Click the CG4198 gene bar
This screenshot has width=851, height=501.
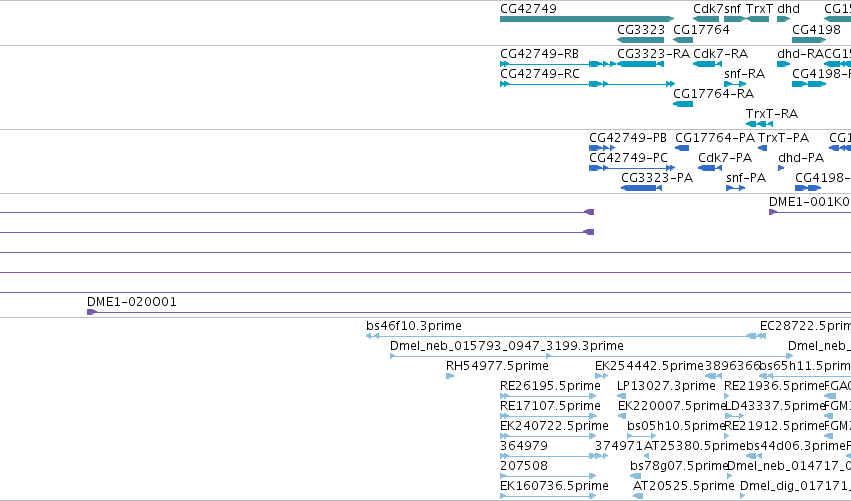coord(809,40)
